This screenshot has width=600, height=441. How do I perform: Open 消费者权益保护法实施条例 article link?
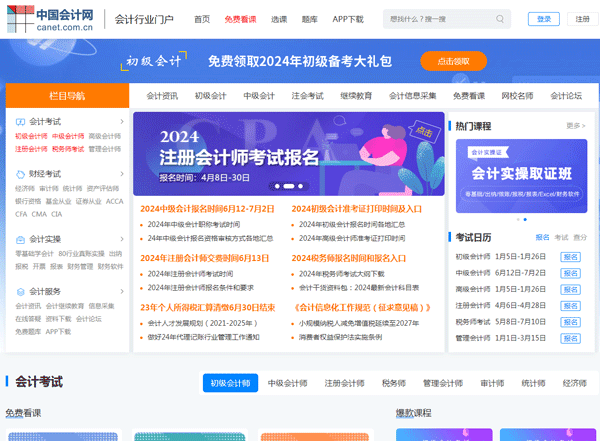(x=341, y=337)
